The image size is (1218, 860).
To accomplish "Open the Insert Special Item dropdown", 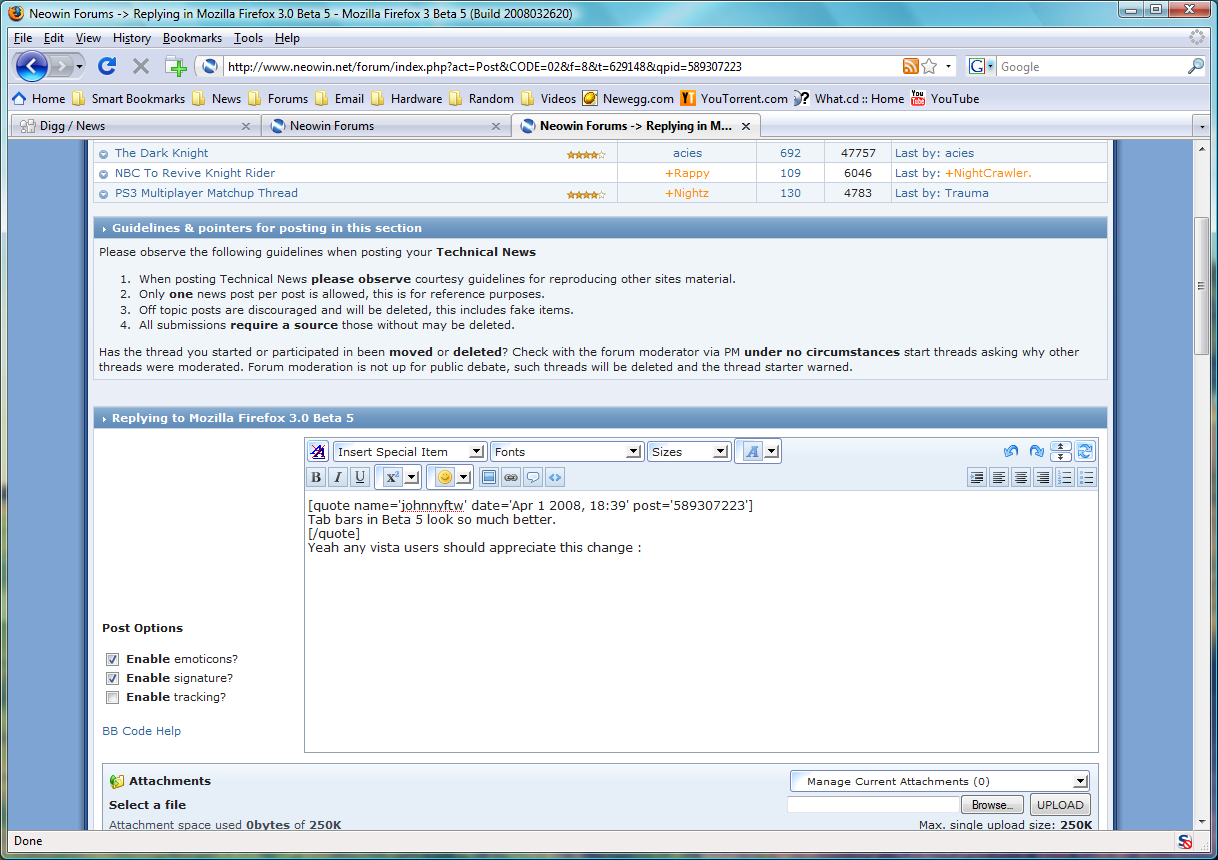I will pos(409,452).
